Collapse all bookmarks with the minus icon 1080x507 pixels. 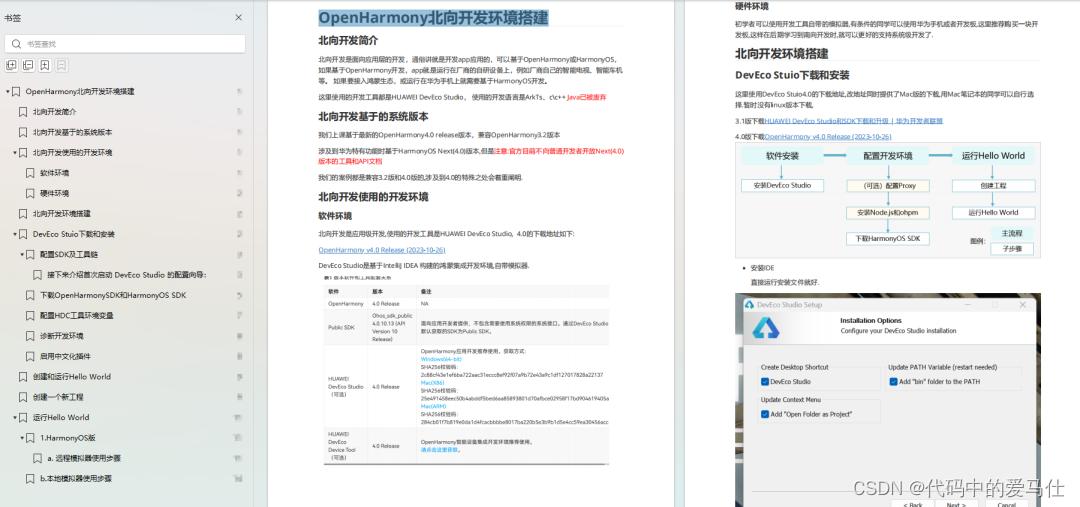pos(28,65)
